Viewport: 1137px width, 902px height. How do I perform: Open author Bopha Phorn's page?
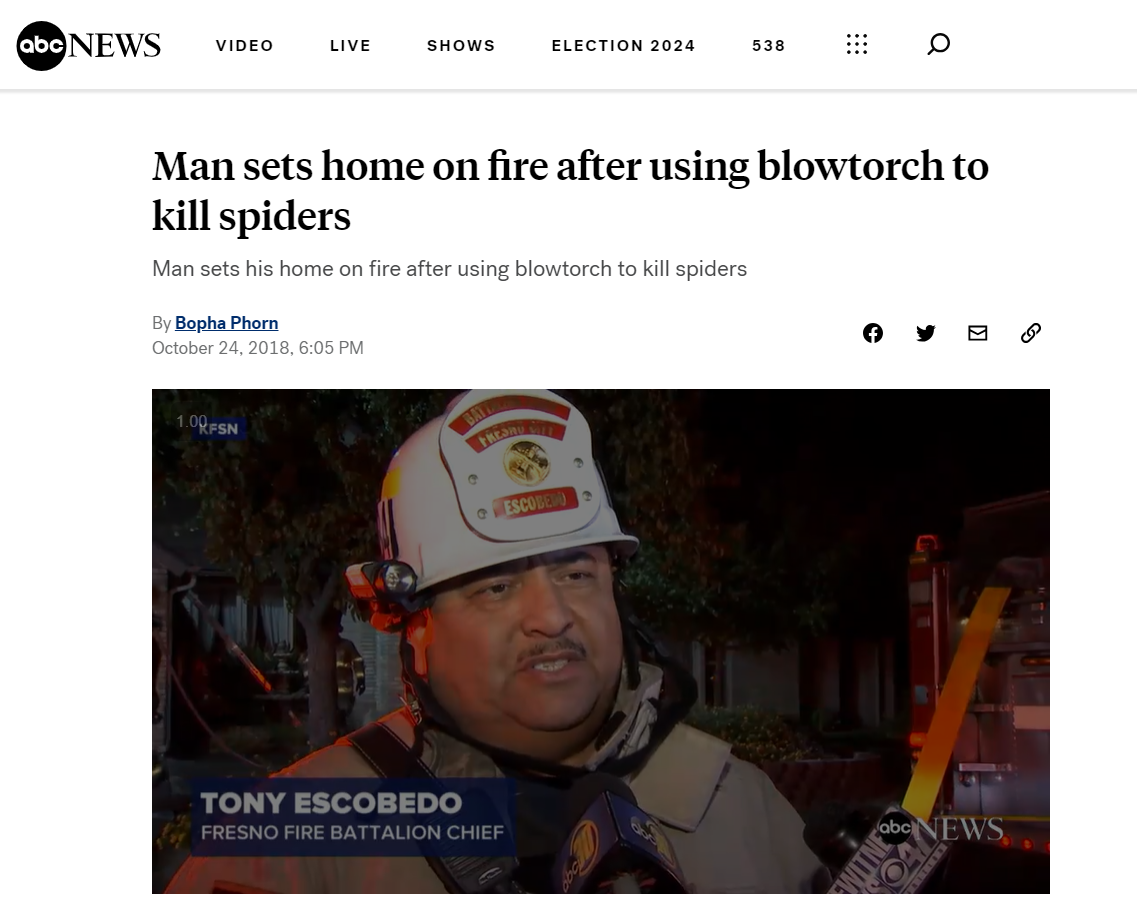click(x=226, y=323)
